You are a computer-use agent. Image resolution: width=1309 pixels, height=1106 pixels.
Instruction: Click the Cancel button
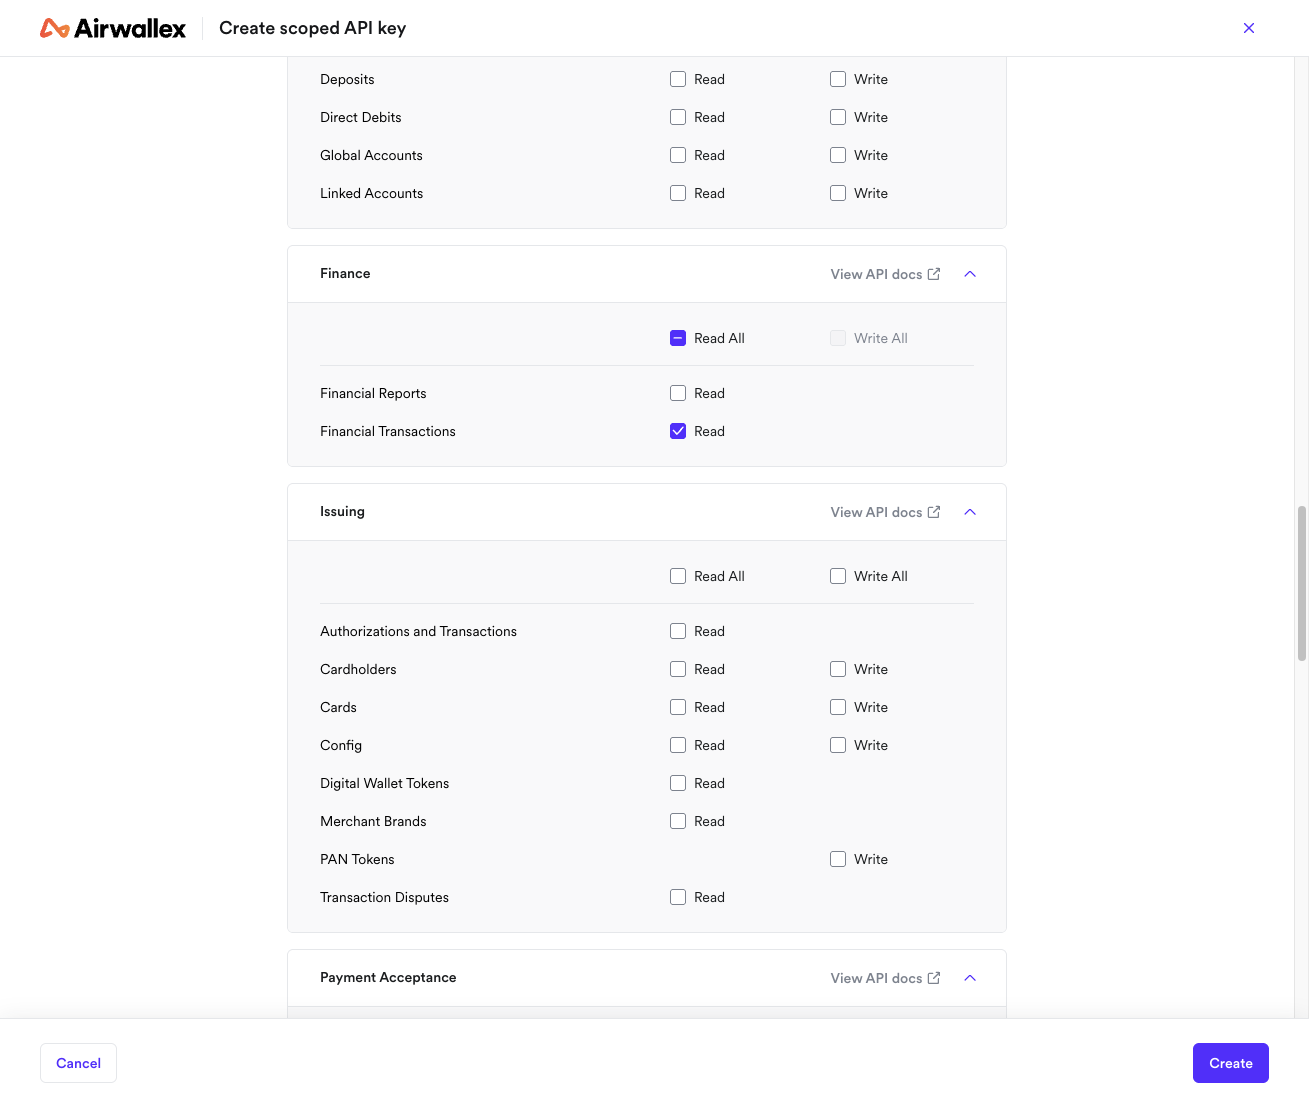coord(78,1063)
